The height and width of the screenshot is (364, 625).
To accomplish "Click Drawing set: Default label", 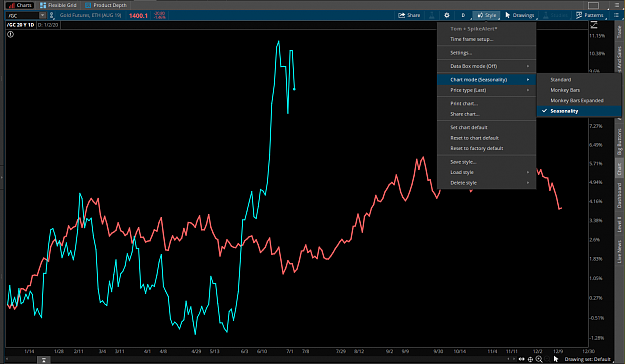I will (x=588, y=359).
